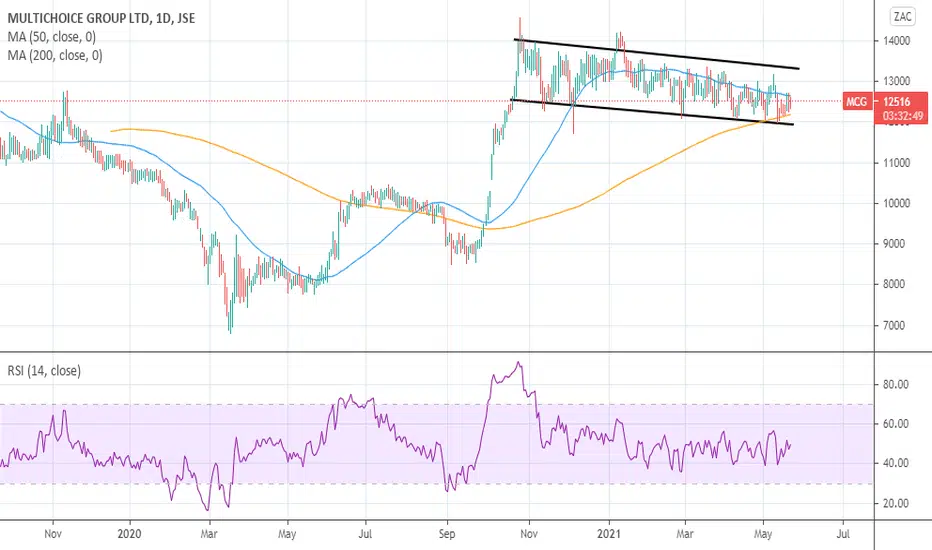Click the 12516 current price label
The height and width of the screenshot is (550, 932).
tap(896, 102)
